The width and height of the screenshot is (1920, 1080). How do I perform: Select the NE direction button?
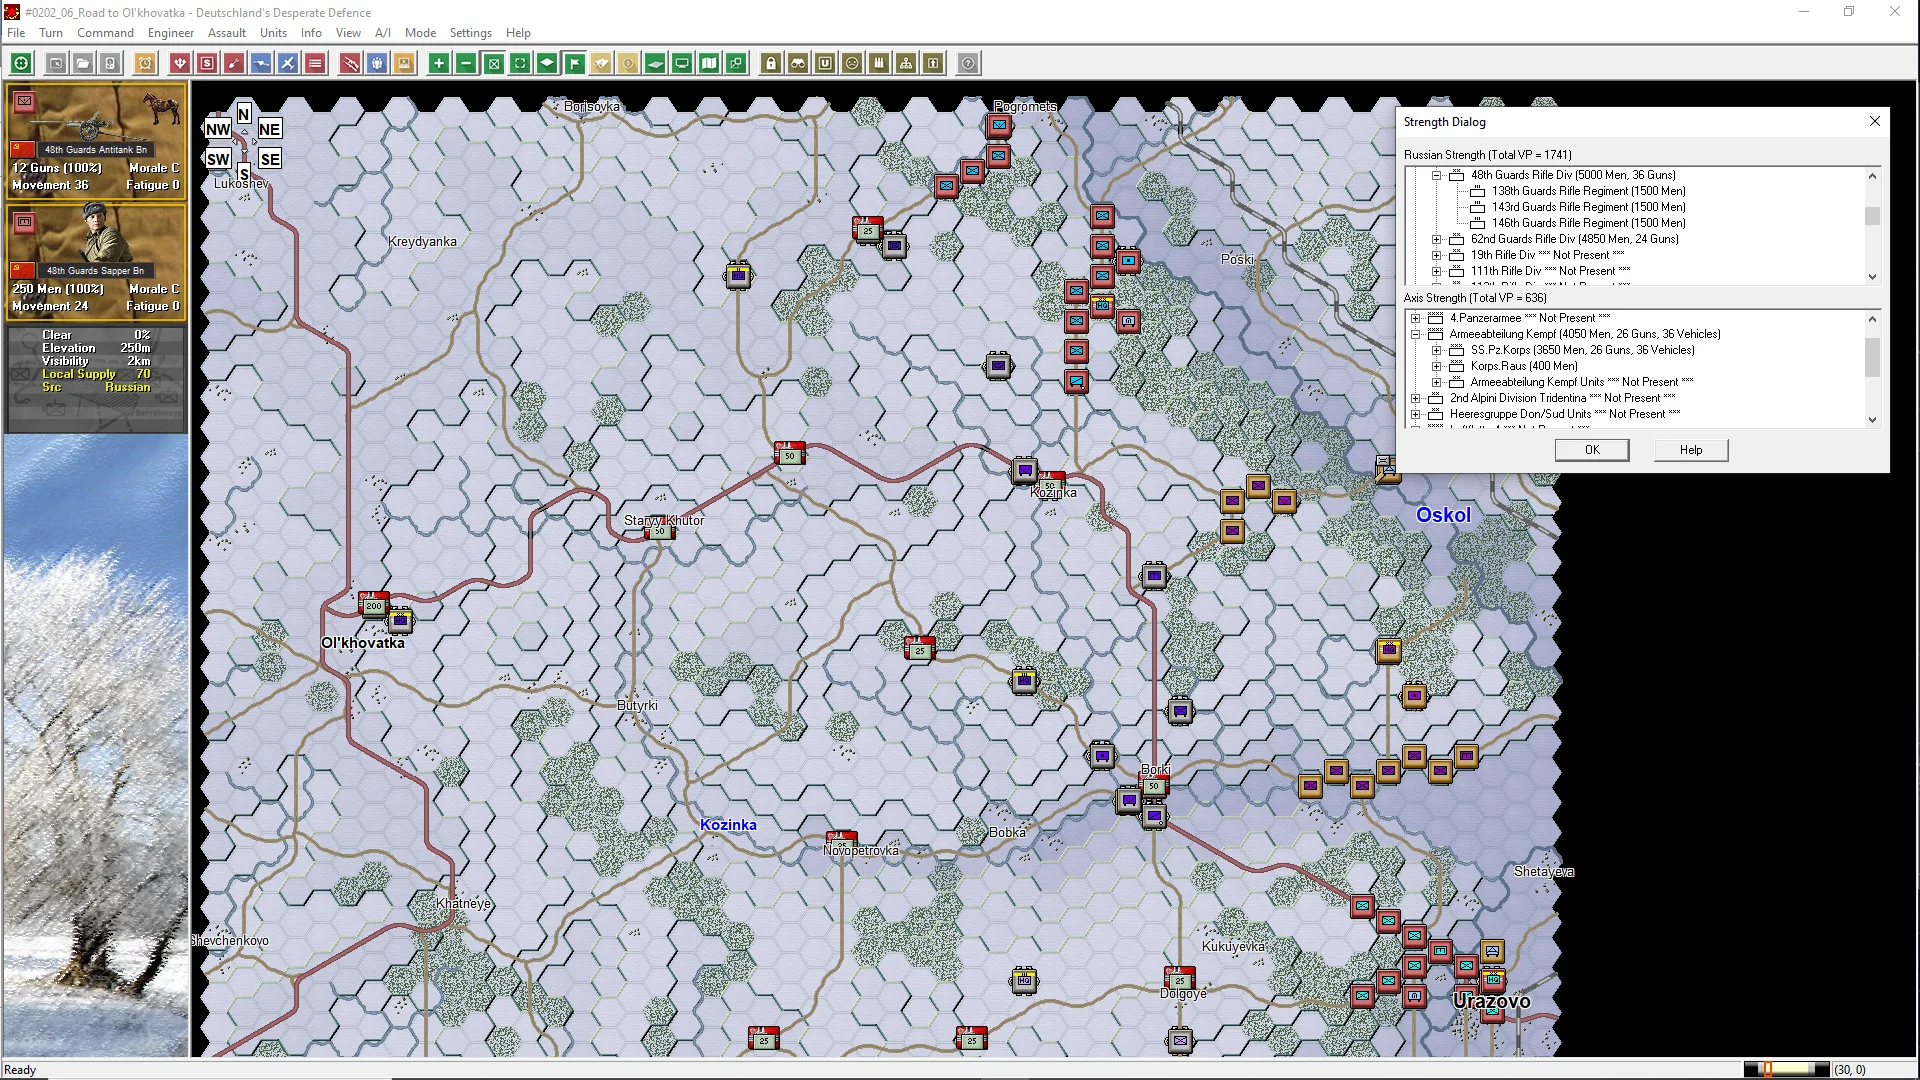269,129
